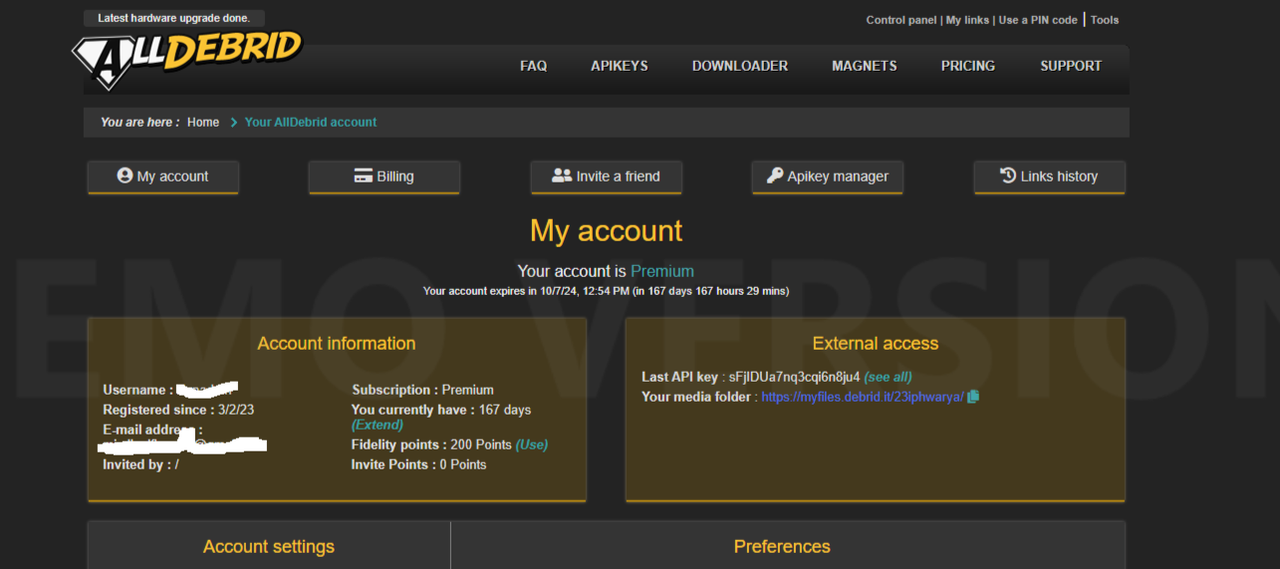Click Latest hardware upgrade done notice

tap(174, 18)
